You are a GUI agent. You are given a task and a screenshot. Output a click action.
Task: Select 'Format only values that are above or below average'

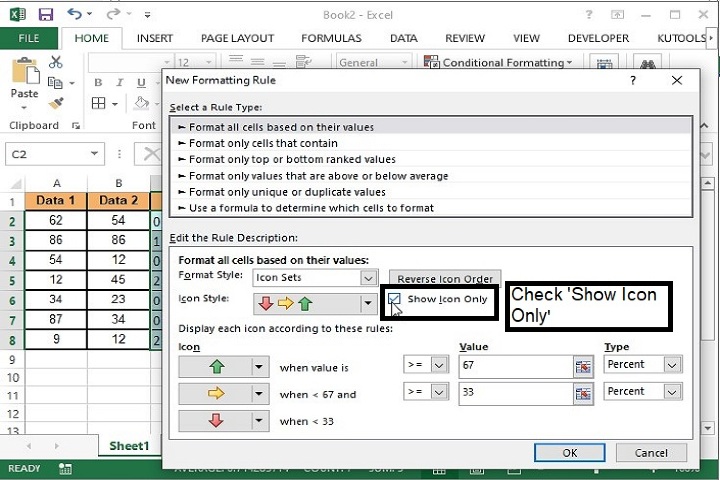click(431, 176)
